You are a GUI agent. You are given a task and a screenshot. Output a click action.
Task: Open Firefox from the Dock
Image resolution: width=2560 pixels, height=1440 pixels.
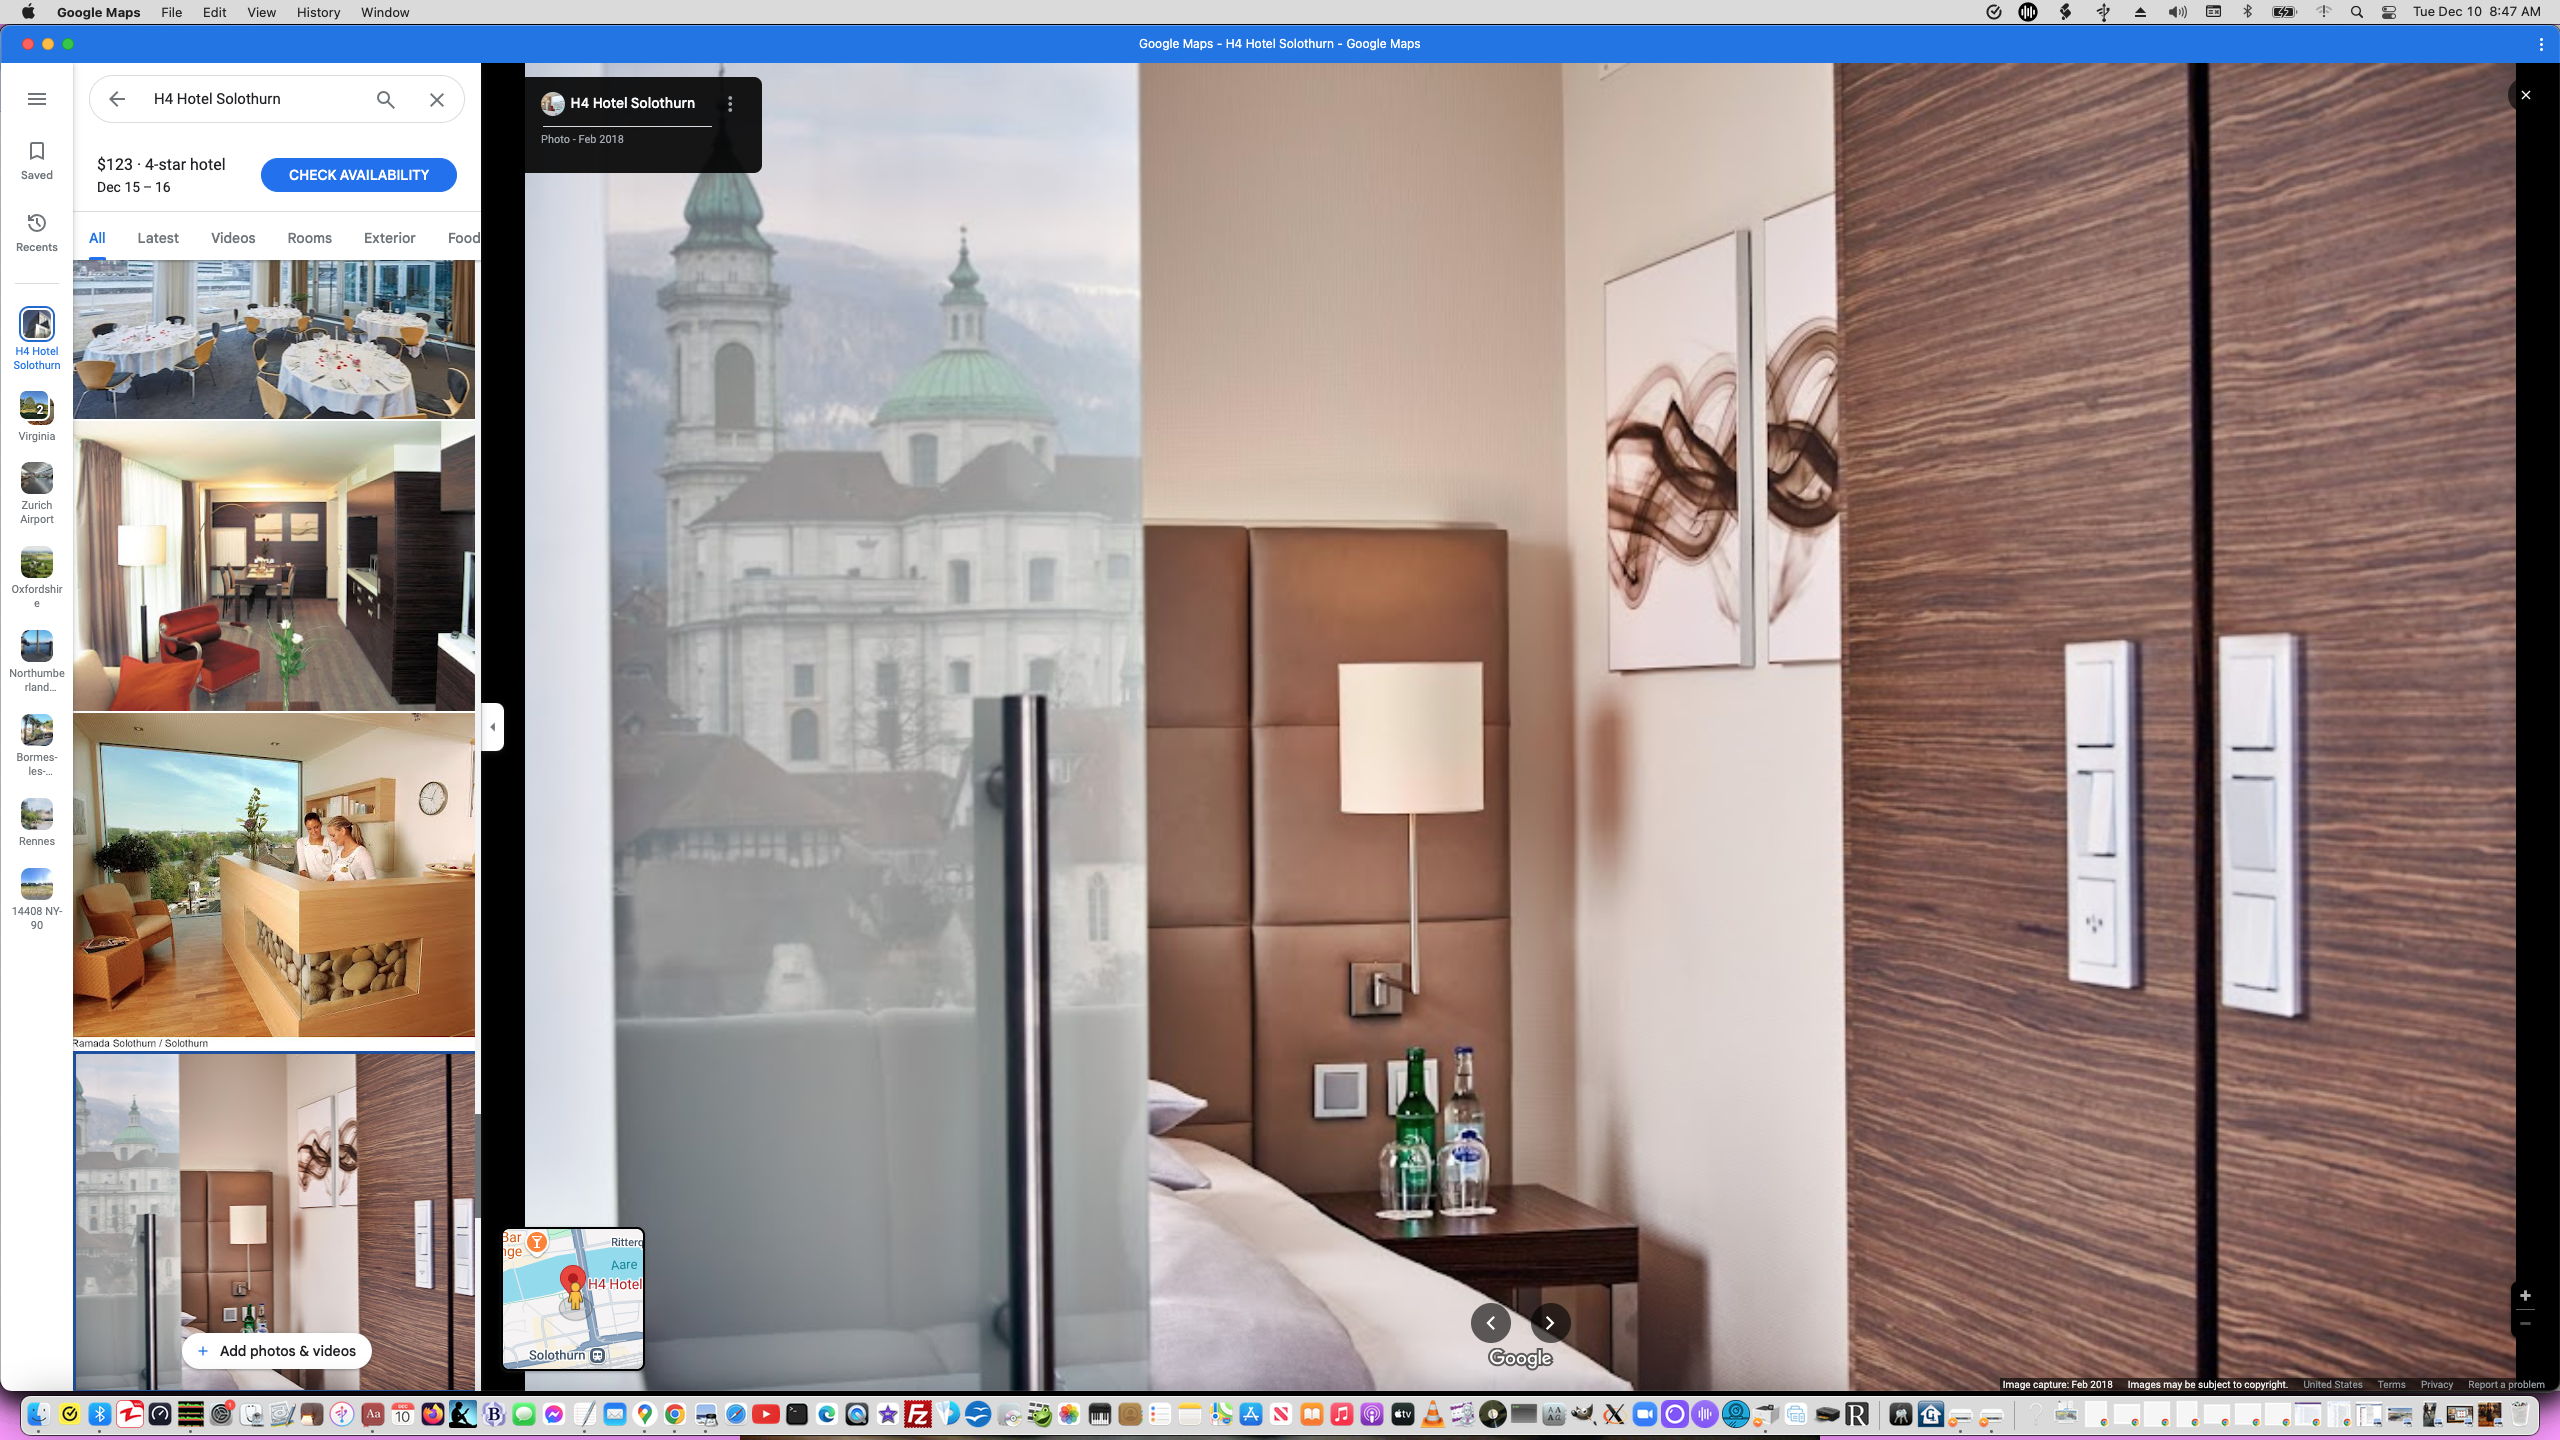(x=433, y=1415)
